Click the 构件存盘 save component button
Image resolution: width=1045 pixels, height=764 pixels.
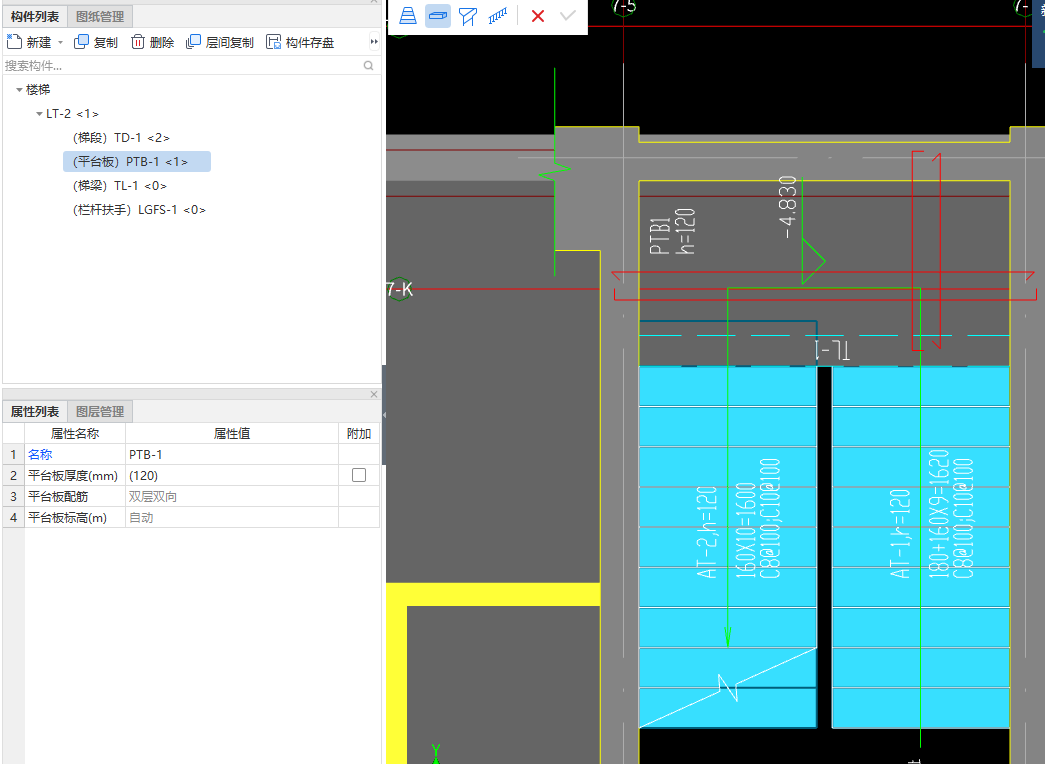(x=300, y=42)
